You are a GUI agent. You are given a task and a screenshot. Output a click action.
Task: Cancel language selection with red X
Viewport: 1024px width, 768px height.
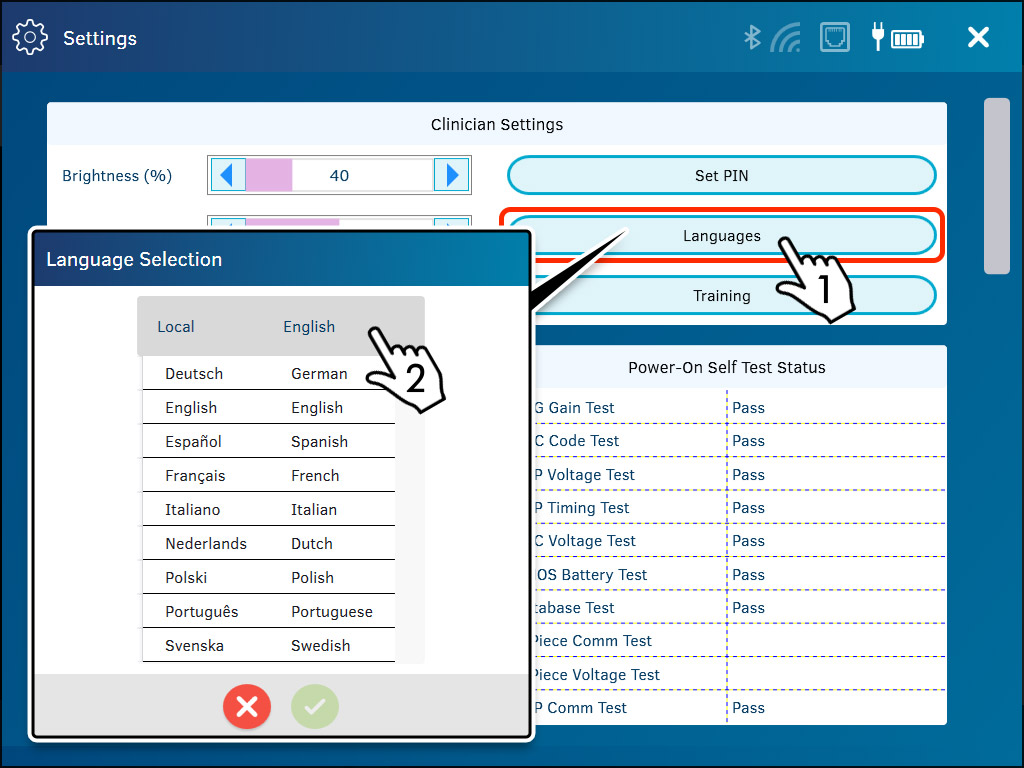click(x=247, y=707)
